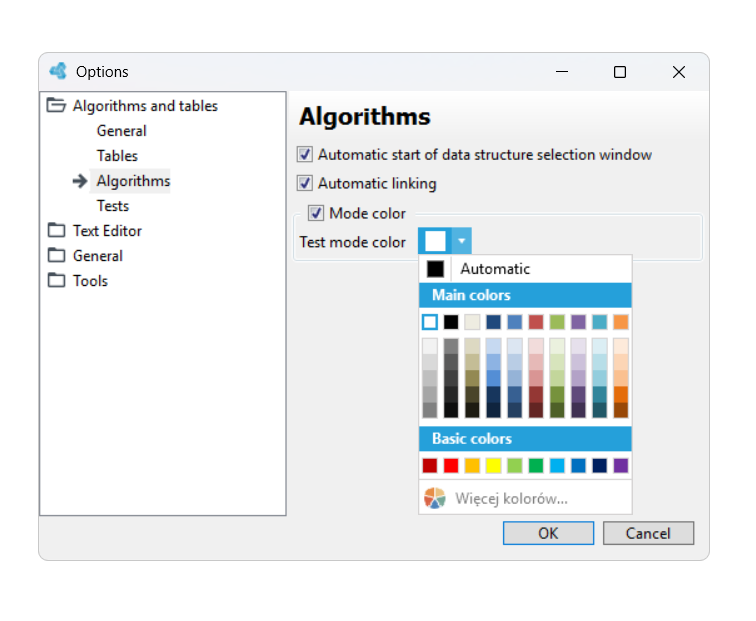The width and height of the screenshot is (756, 621).
Task: Pick the light green swatch in Basic colors
Action: [514, 465]
